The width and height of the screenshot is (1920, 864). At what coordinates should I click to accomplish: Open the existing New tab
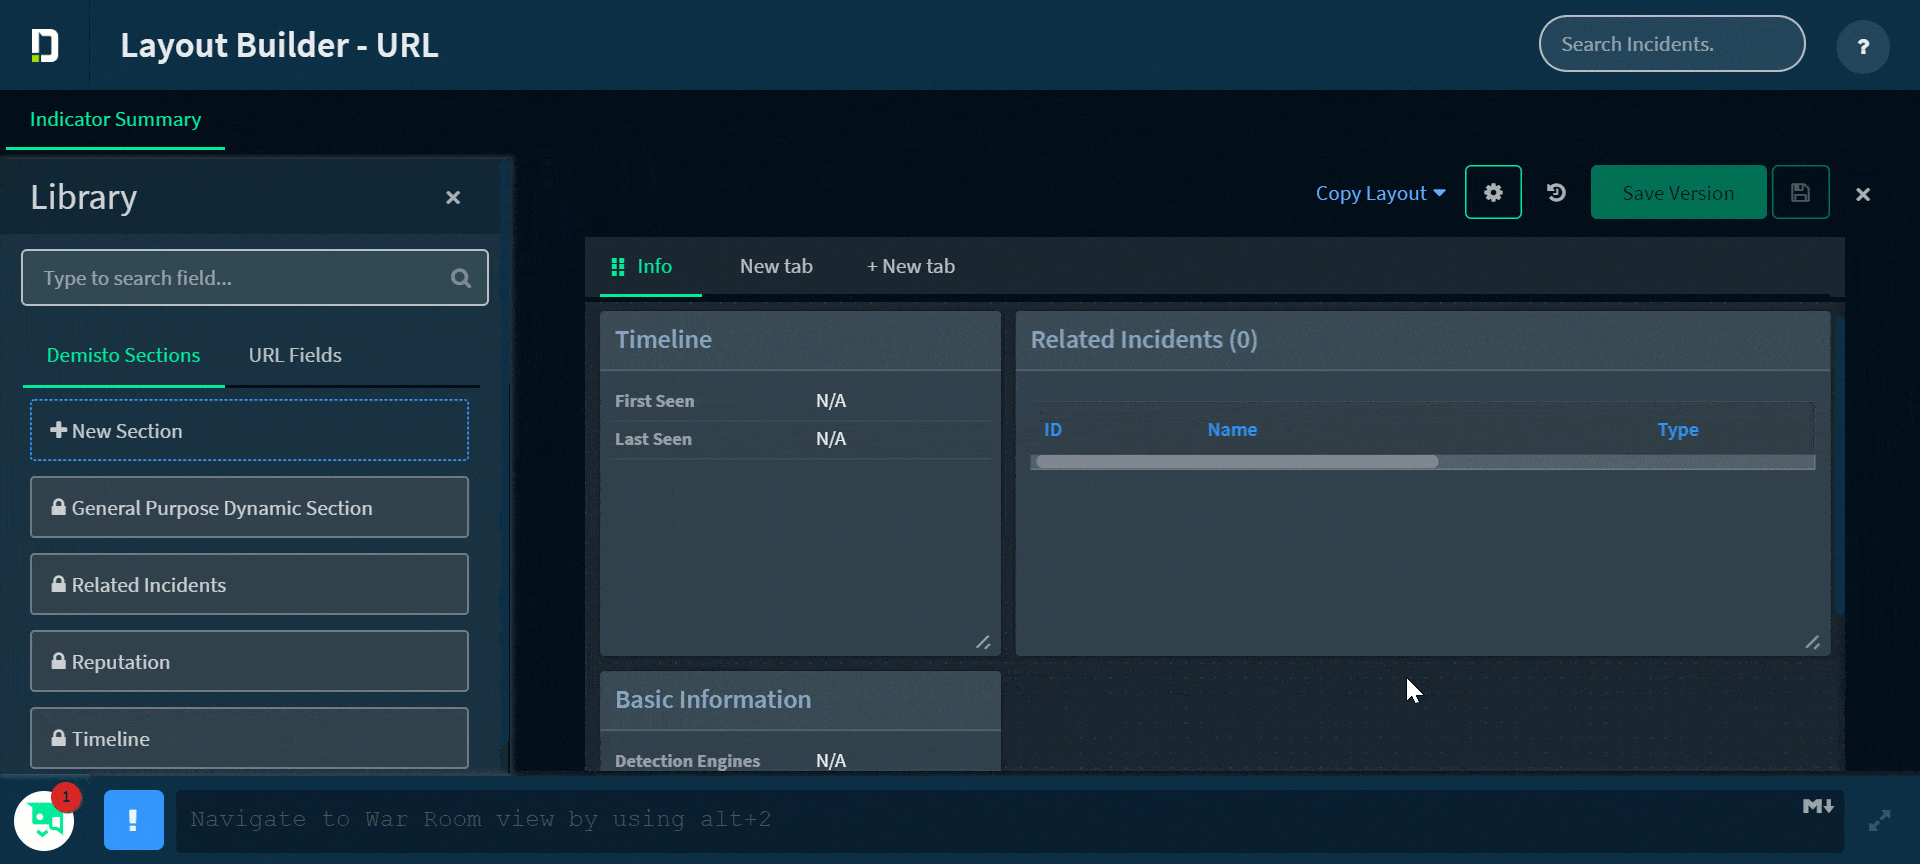coord(776,266)
